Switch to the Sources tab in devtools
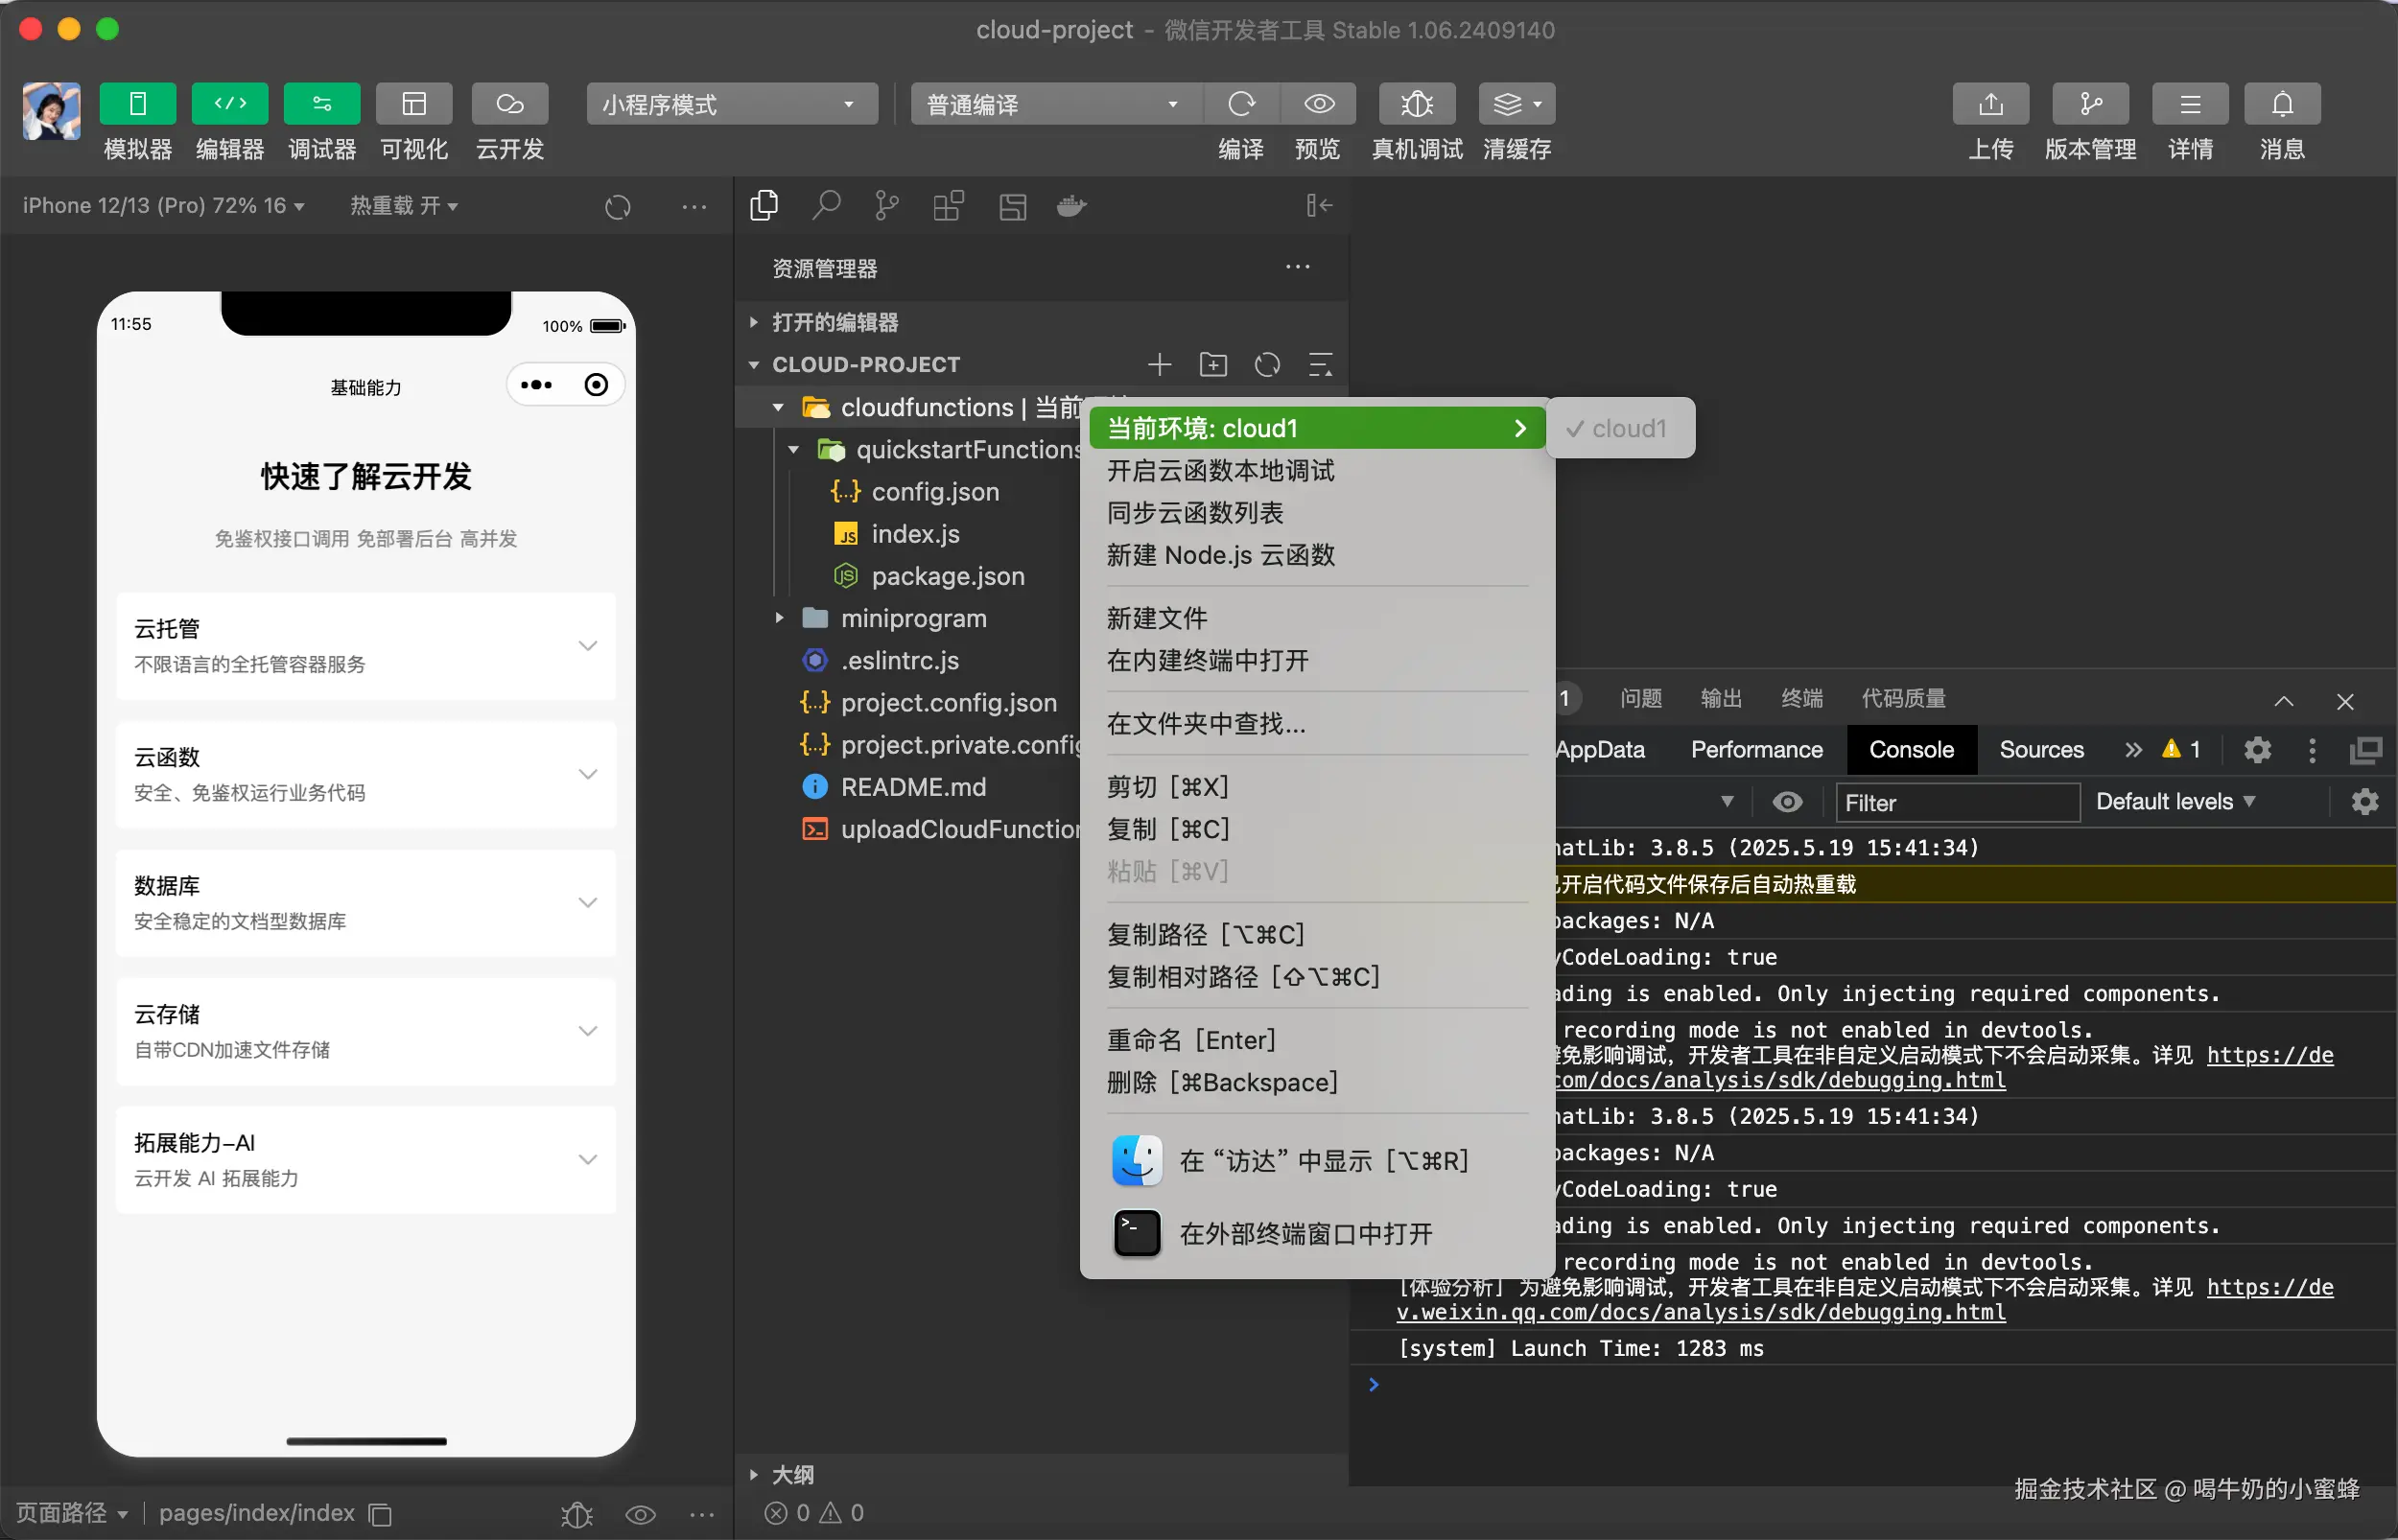This screenshot has height=1540, width=2398. point(2040,750)
